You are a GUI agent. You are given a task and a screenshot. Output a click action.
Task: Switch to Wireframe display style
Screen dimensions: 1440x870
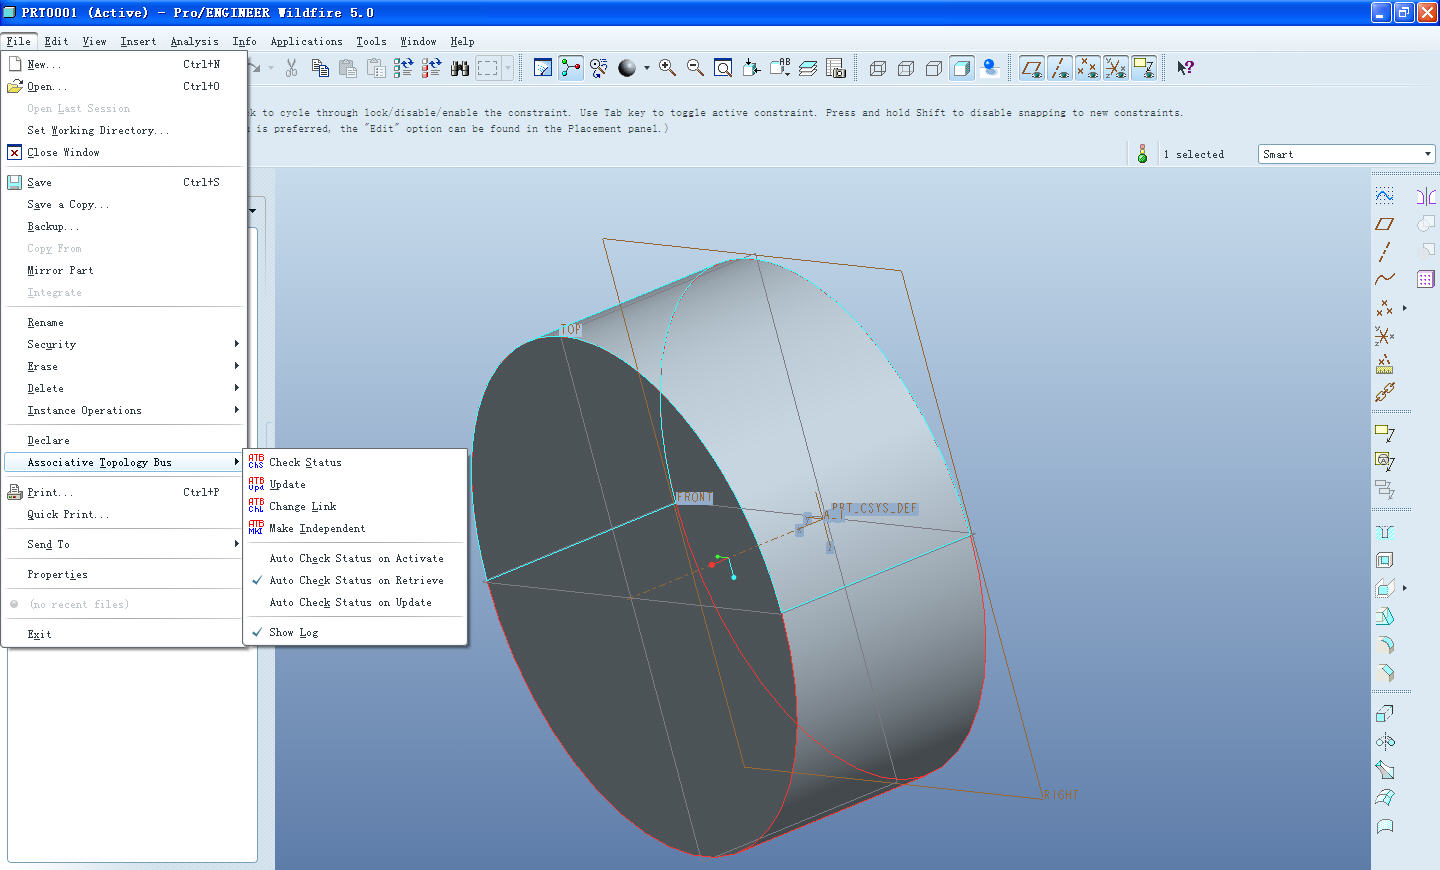tap(878, 68)
